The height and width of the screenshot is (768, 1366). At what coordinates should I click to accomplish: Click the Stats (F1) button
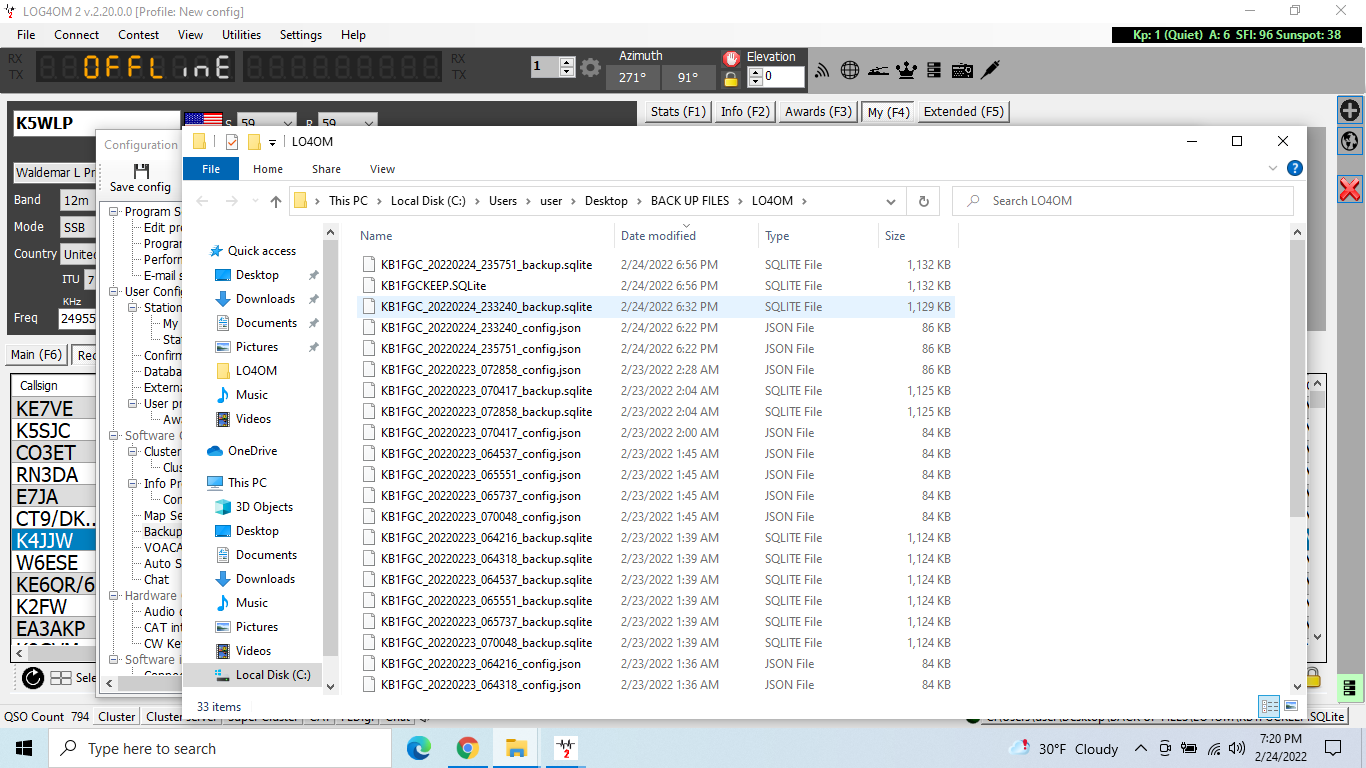click(678, 112)
